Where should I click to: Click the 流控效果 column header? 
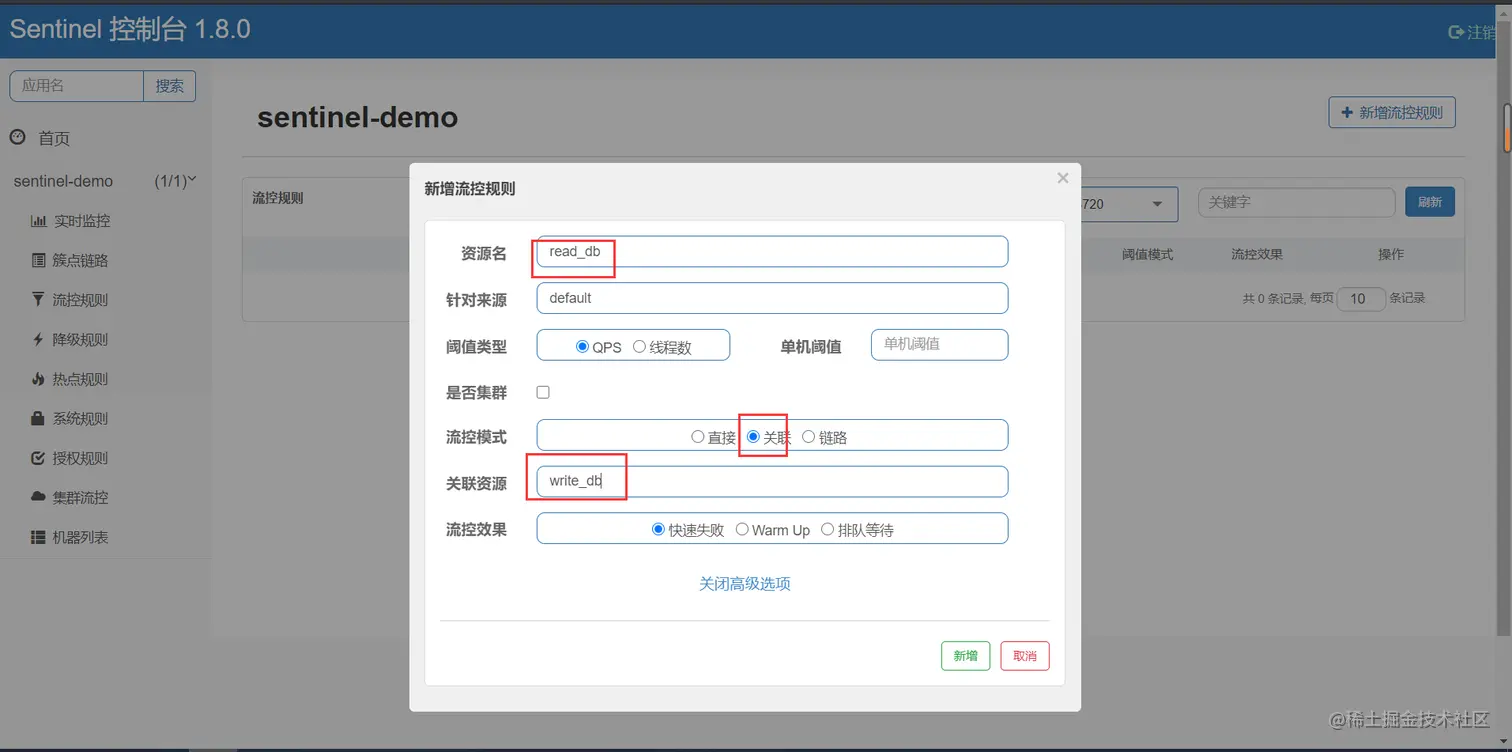click(x=1257, y=255)
